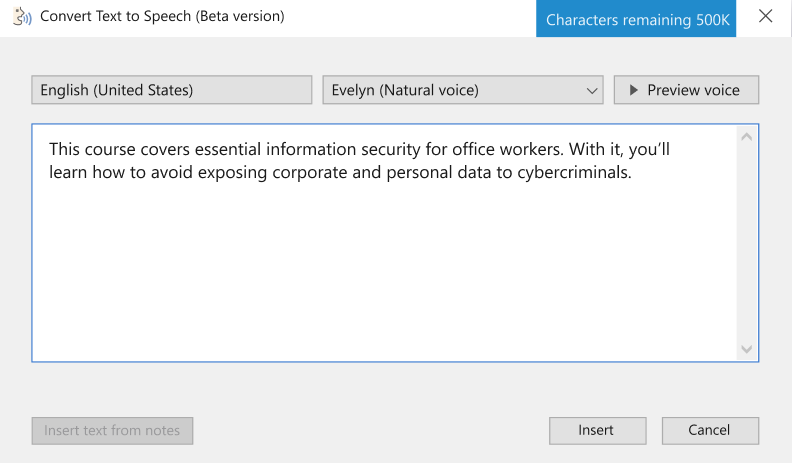Click the Insert text from notes button
Screen dimensions: 792x463
[x=112, y=431]
